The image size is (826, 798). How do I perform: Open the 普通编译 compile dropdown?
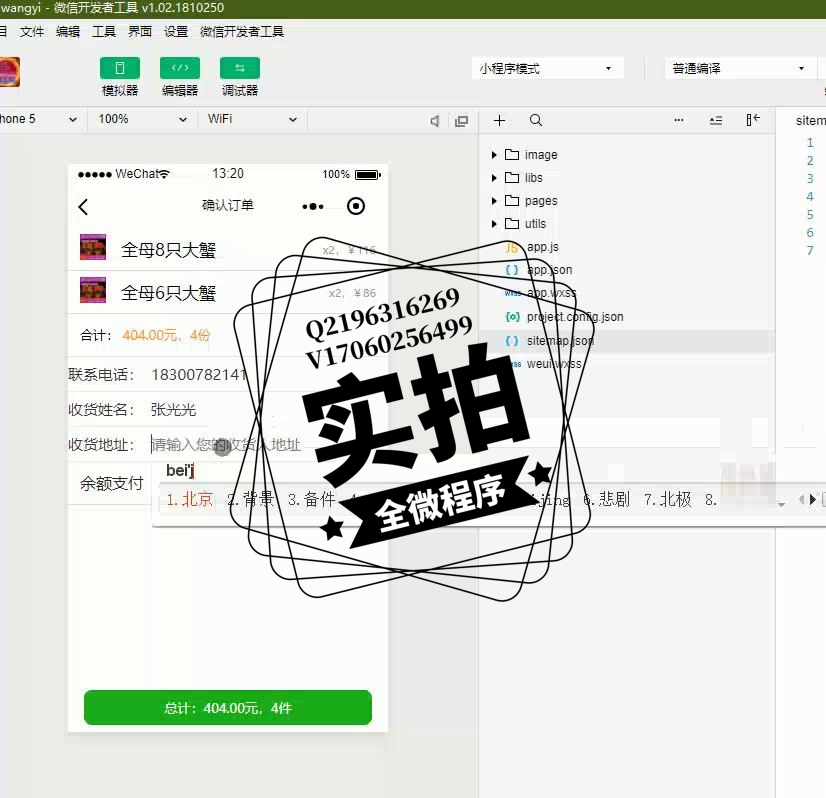(x=740, y=68)
